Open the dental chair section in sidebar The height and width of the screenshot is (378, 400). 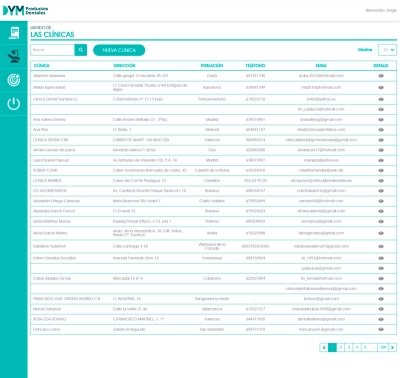(14, 57)
